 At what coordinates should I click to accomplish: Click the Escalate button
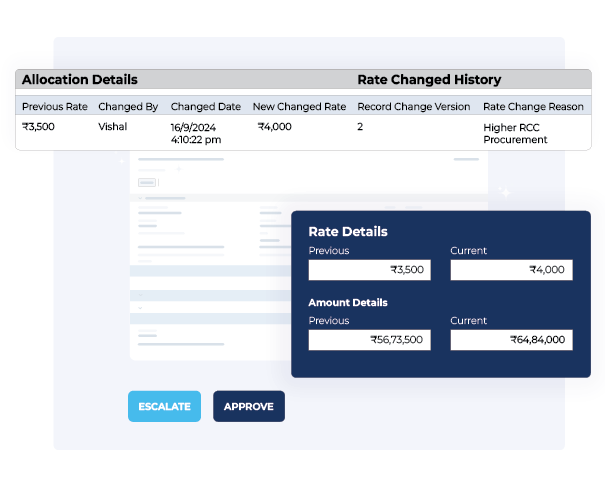164,406
